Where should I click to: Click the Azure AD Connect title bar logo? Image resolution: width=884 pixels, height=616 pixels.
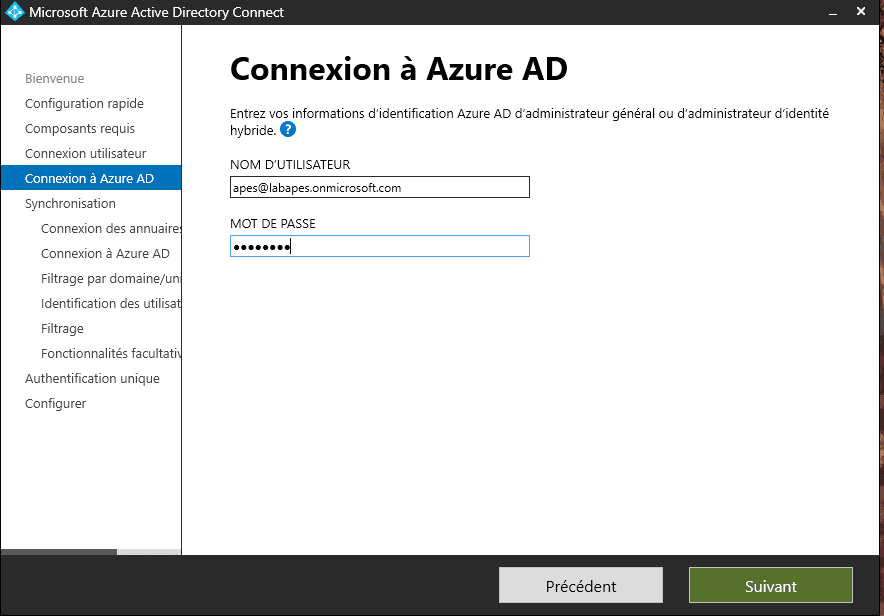point(14,13)
